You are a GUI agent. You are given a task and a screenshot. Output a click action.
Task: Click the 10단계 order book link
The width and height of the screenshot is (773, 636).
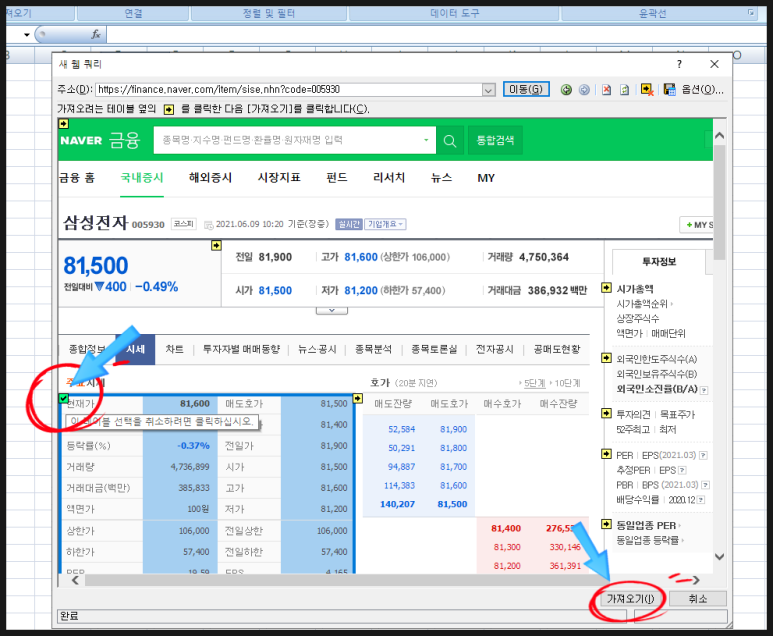pos(567,383)
